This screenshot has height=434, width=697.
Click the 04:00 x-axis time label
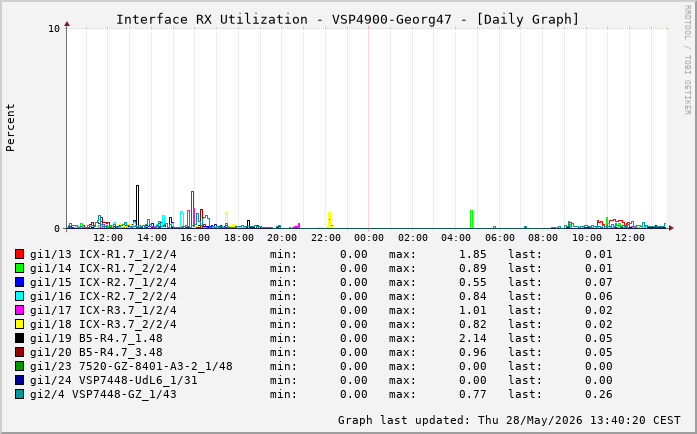tap(456, 238)
